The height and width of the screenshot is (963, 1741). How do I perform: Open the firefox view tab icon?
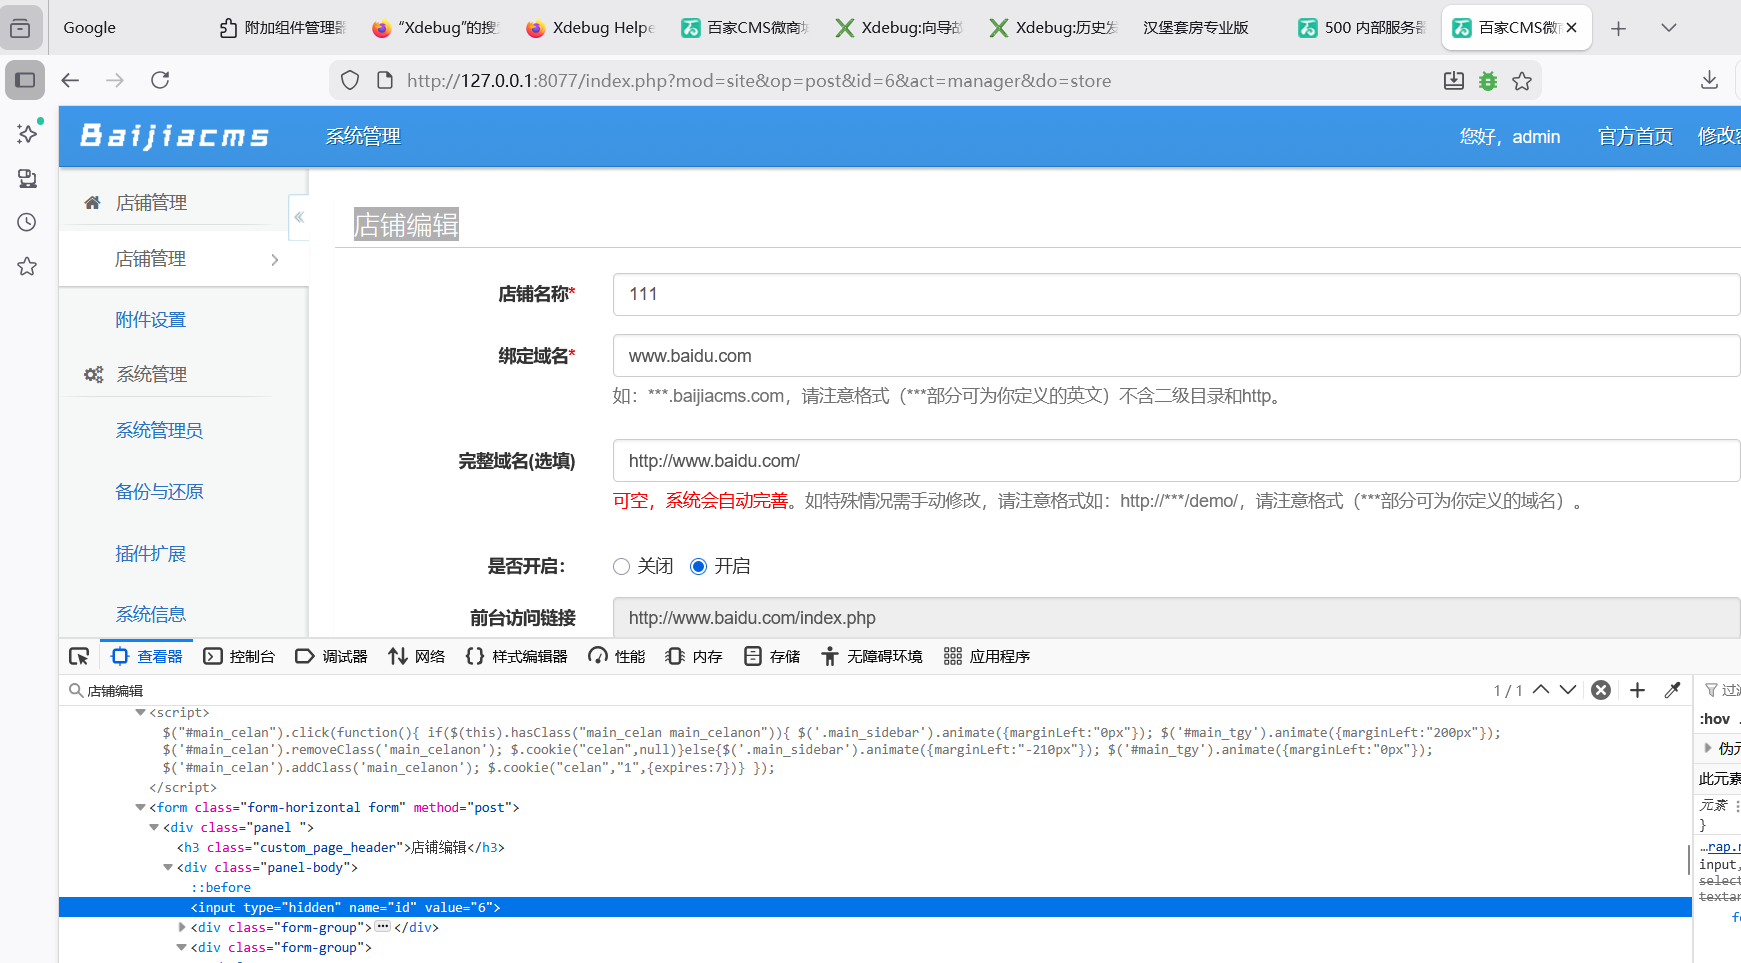(x=20, y=28)
